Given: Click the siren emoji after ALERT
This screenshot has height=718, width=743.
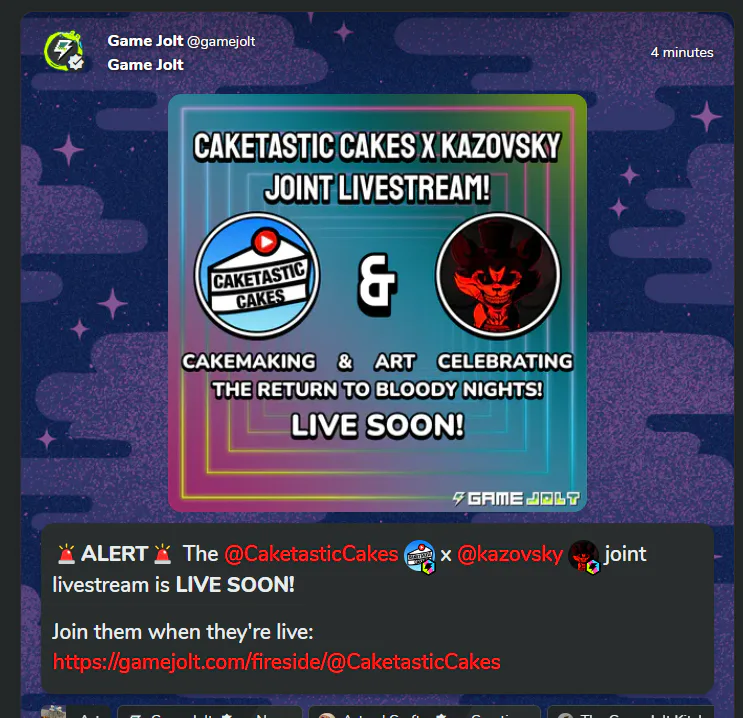Looking at the screenshot, I should (x=163, y=554).
